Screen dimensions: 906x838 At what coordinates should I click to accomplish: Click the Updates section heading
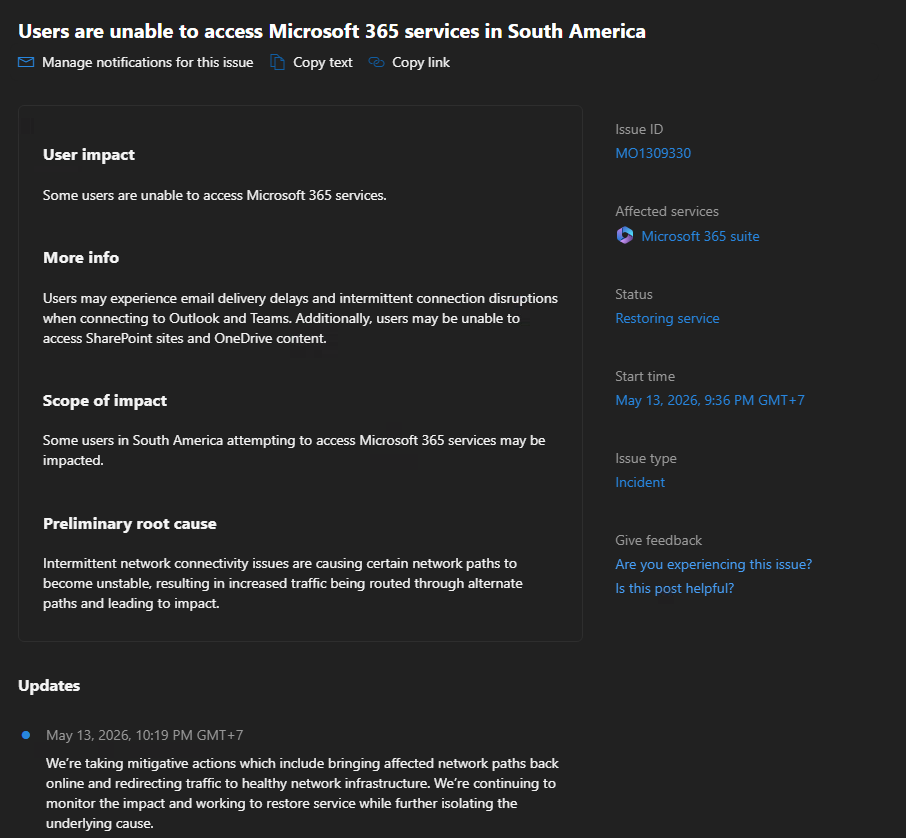[x=49, y=686]
